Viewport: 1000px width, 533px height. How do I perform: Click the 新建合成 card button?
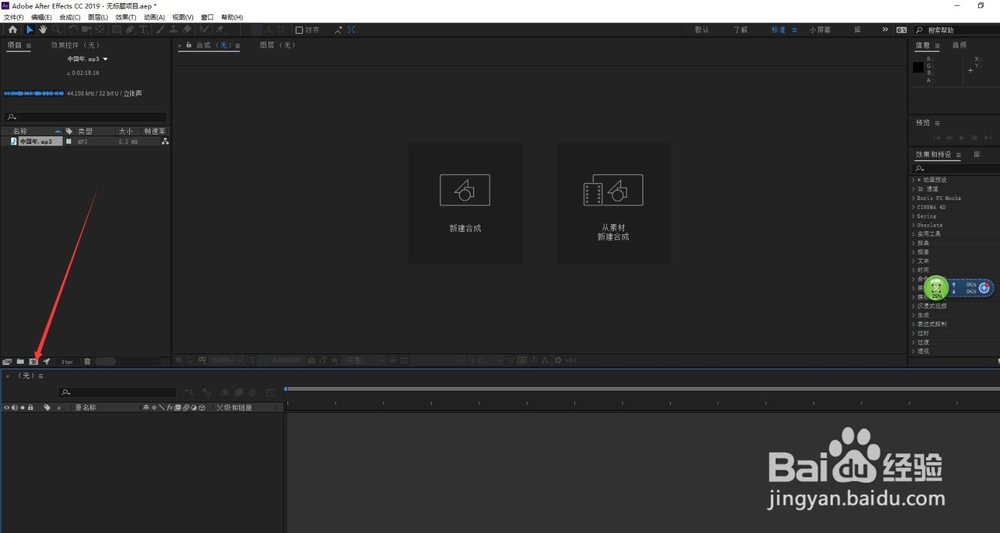point(465,203)
